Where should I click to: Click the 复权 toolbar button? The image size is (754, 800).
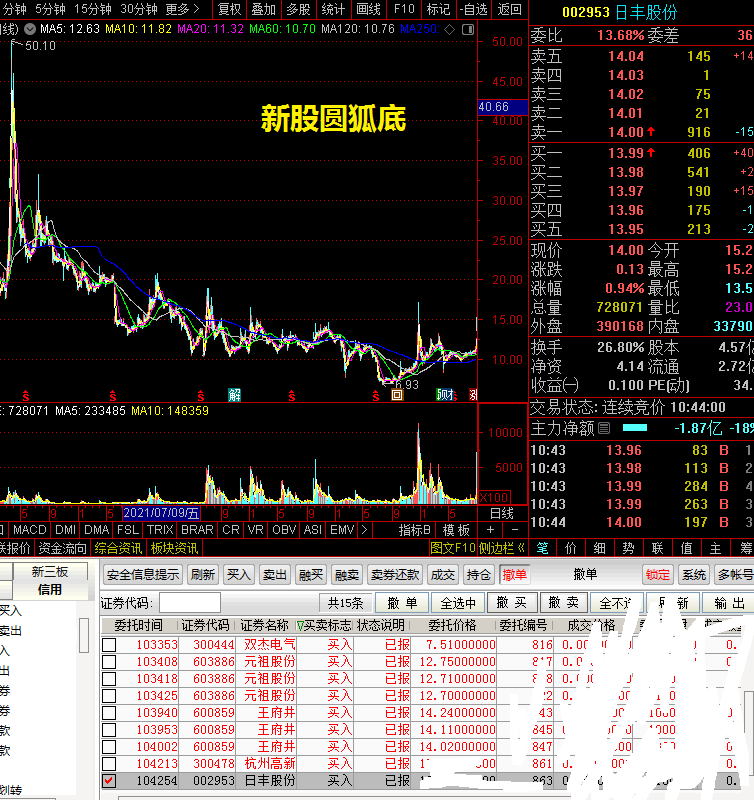[229, 9]
